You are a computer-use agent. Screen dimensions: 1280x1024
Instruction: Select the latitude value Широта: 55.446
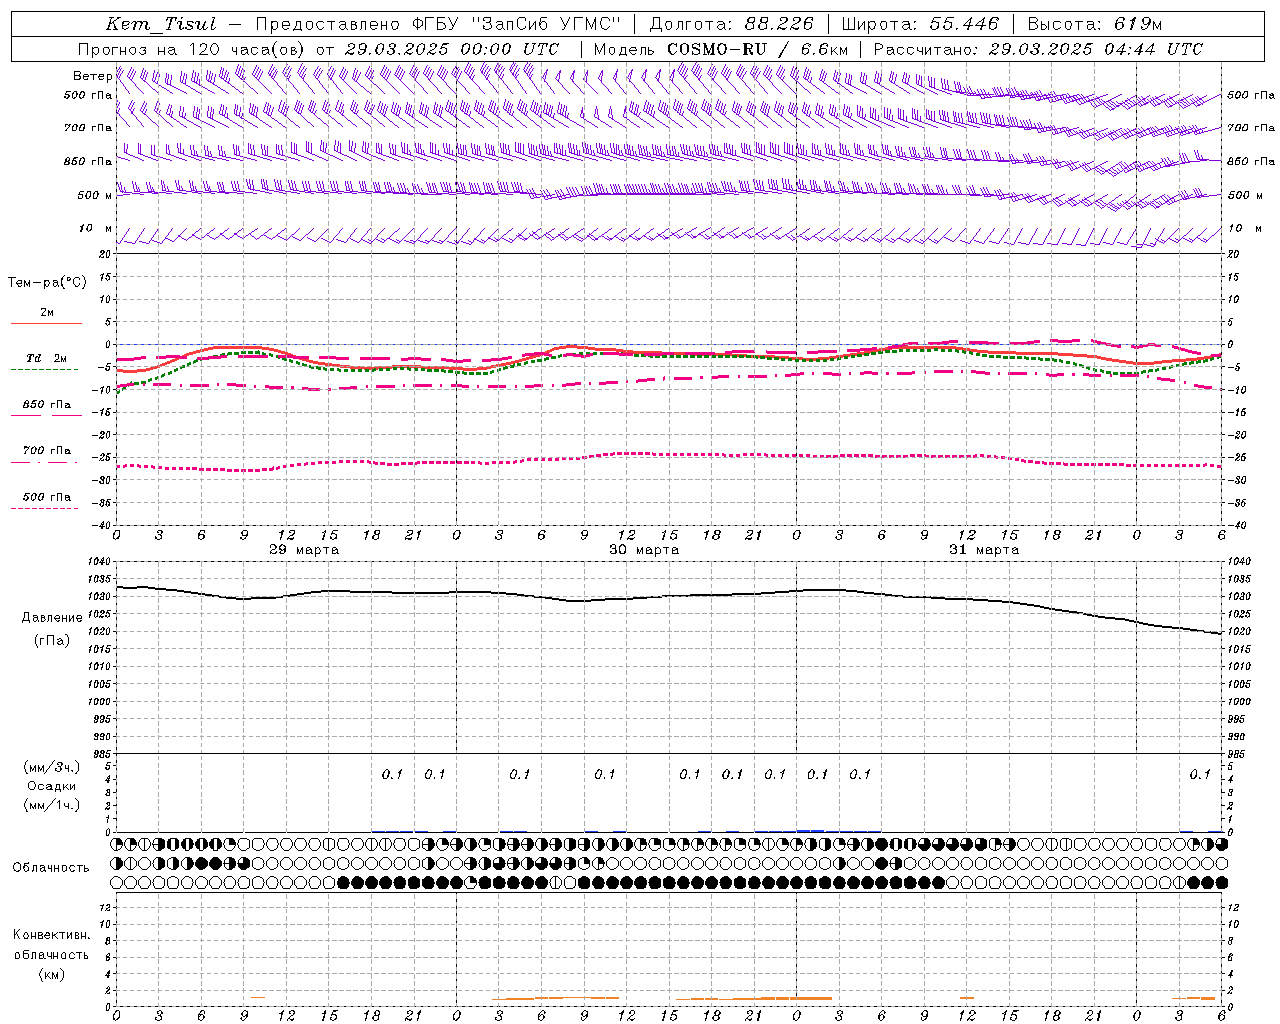point(920,24)
